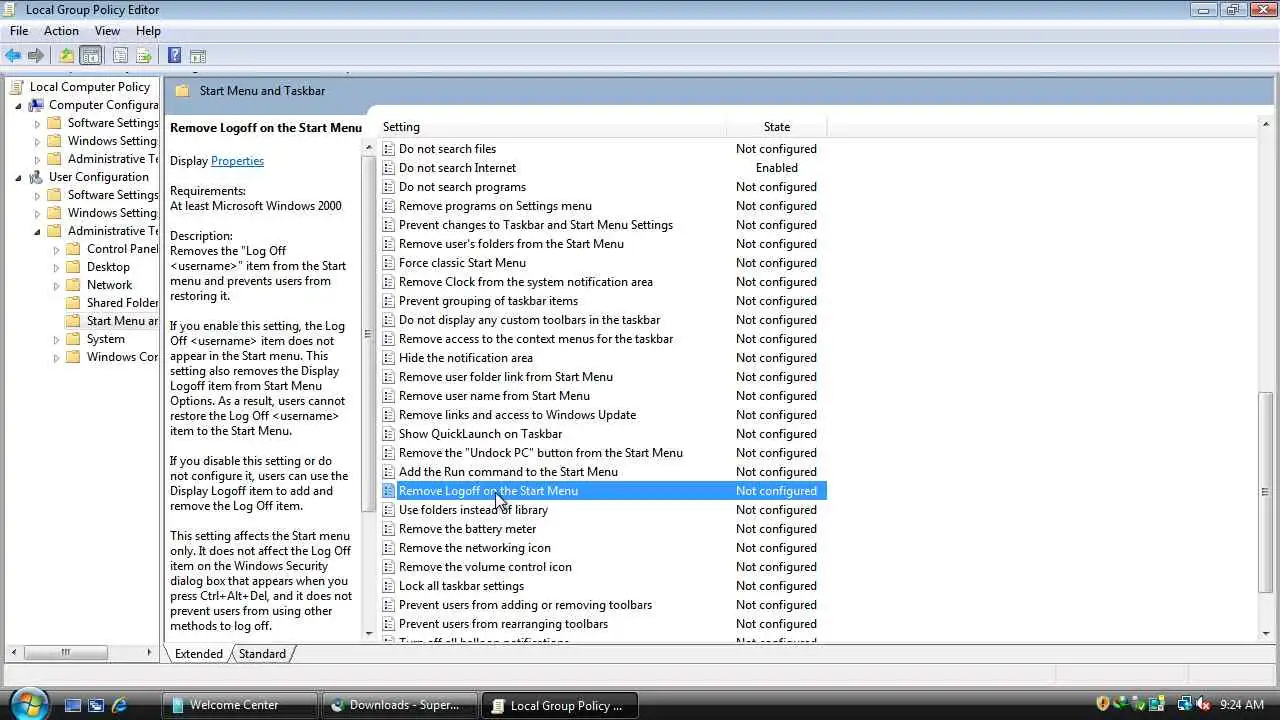Sort list by the State column header

(777, 127)
